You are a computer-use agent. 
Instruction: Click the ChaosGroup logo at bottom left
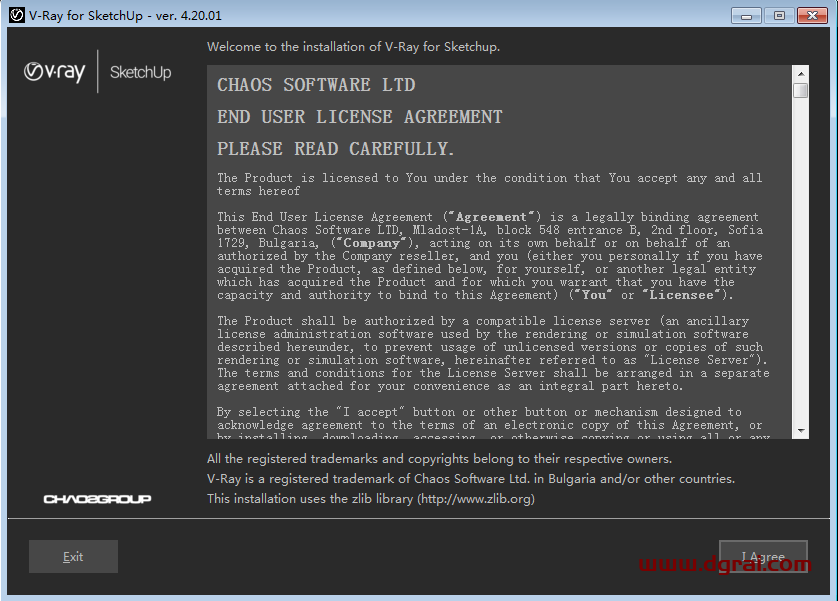97,498
